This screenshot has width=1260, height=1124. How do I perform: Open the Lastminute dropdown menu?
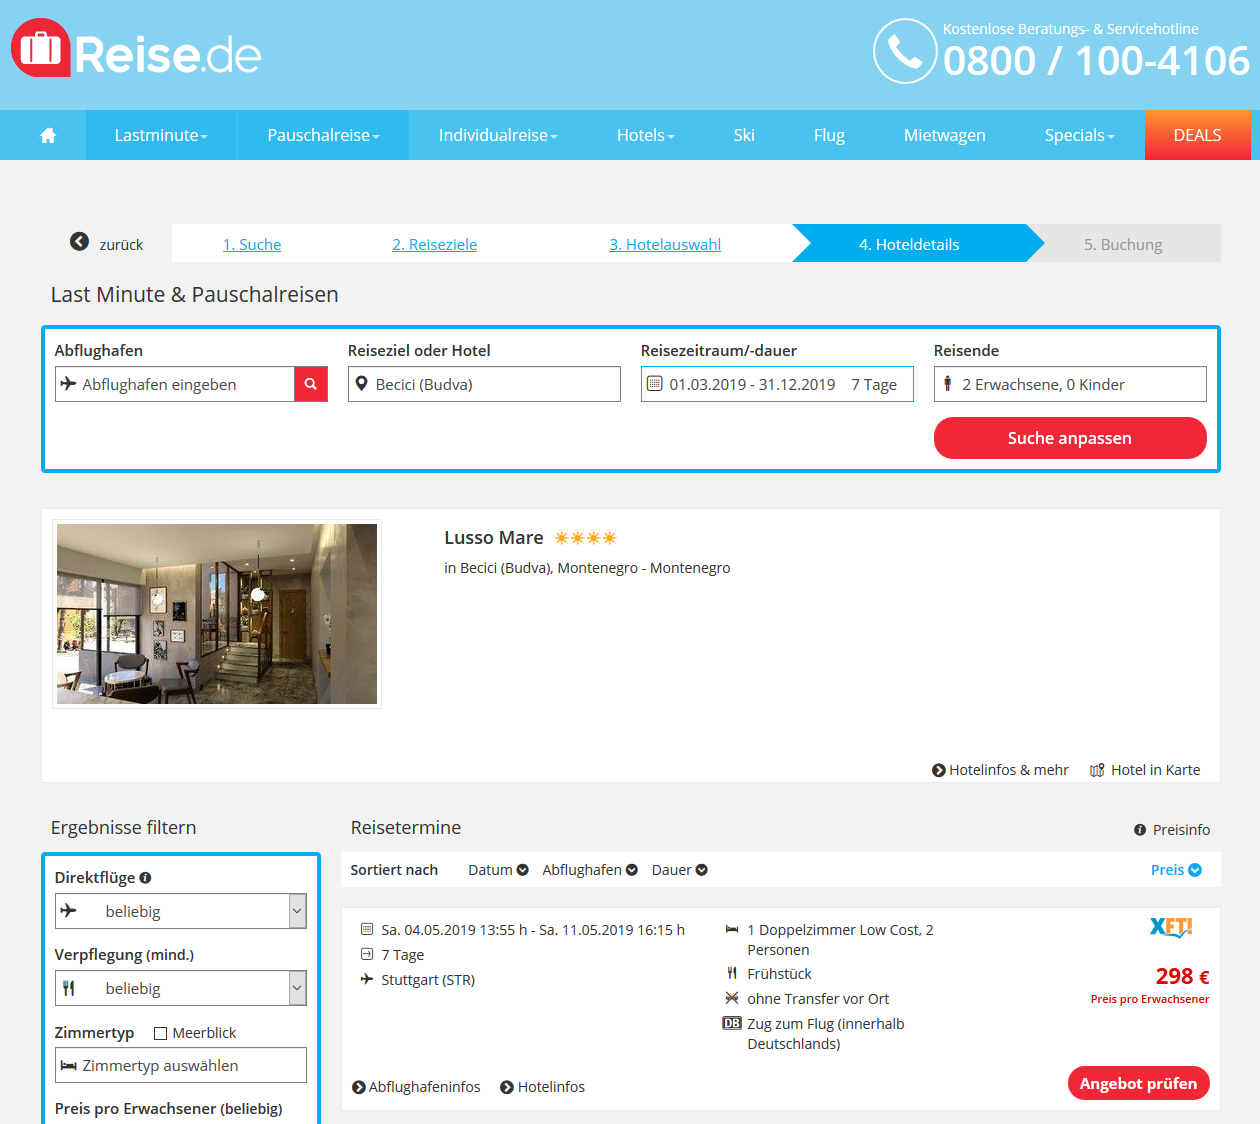pos(161,135)
